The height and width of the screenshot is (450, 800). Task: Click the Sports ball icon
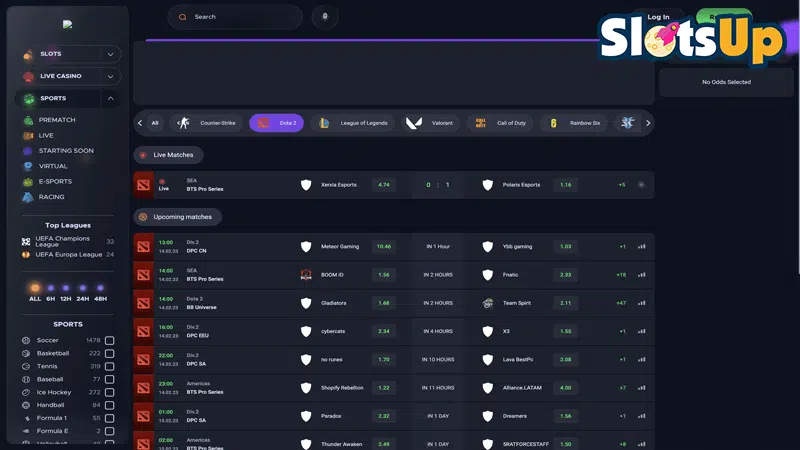click(29, 99)
